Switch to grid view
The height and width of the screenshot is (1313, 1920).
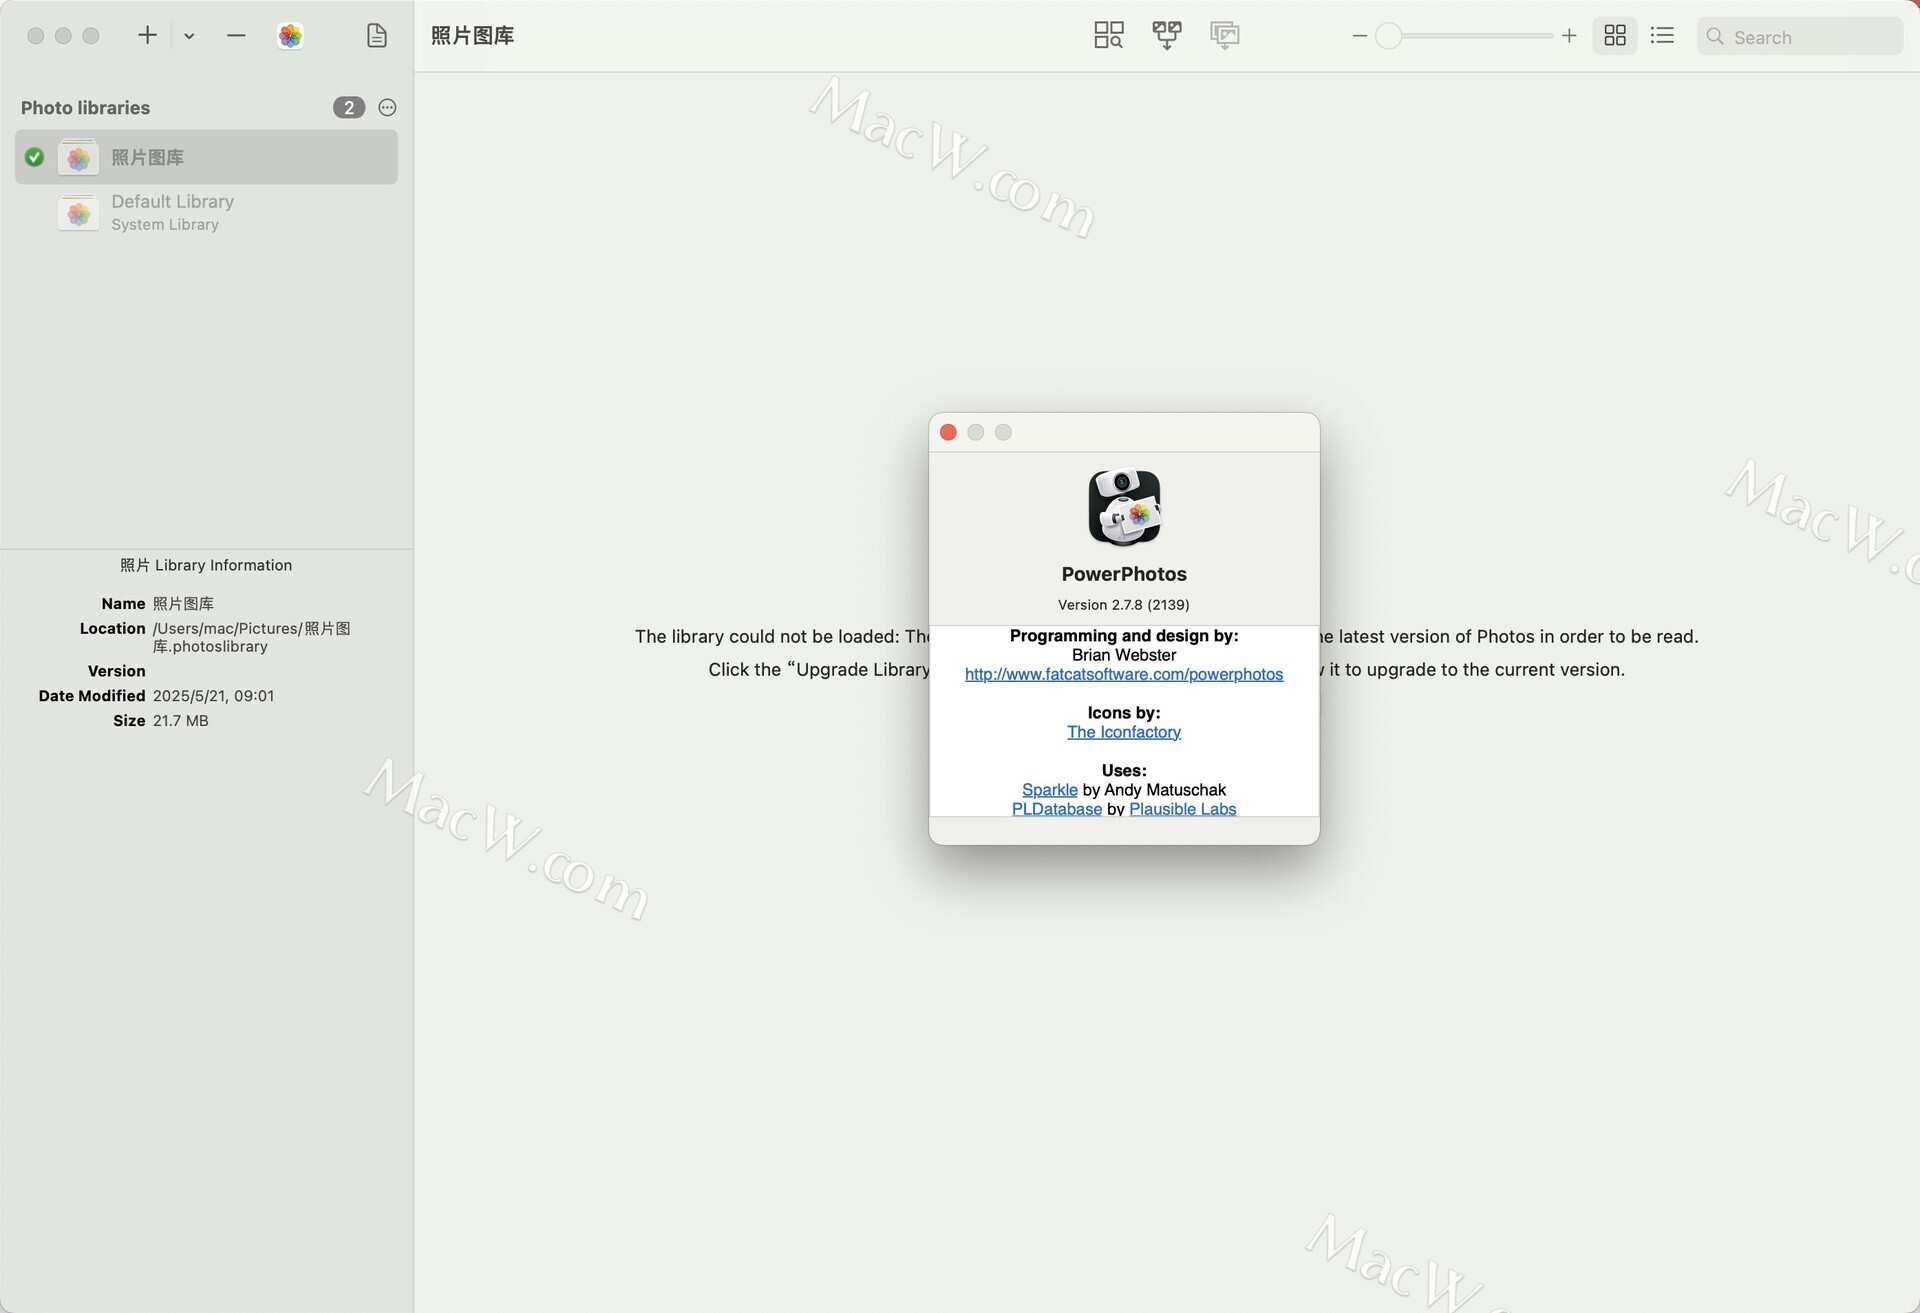point(1615,36)
